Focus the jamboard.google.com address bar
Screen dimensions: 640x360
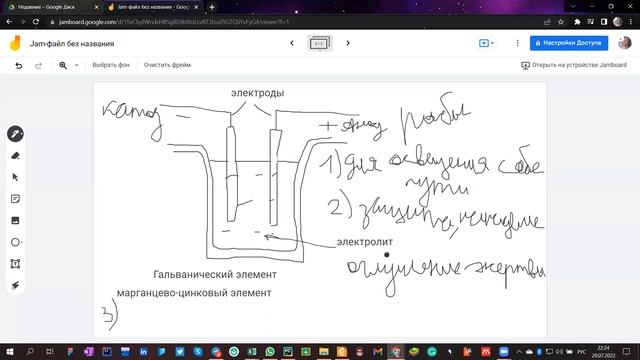[x=173, y=22]
